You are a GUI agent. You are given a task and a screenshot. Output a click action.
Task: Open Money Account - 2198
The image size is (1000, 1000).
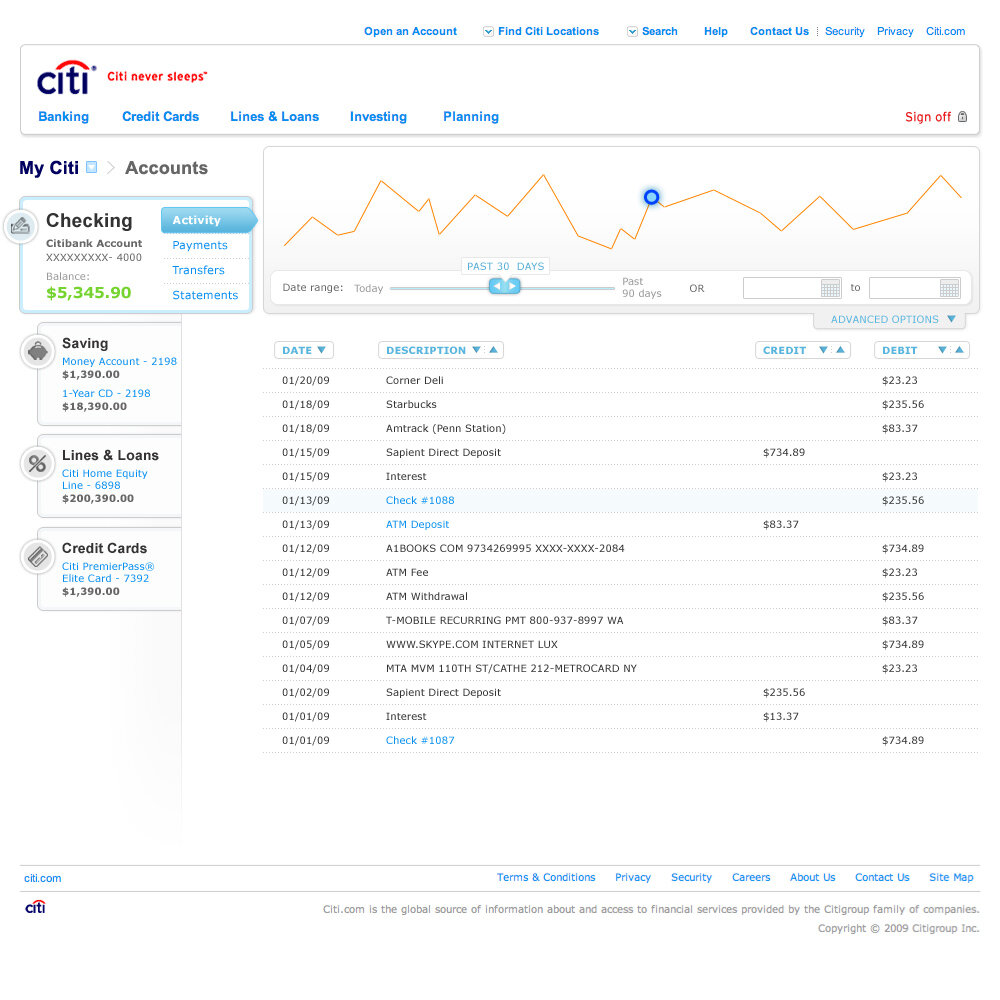coord(119,362)
